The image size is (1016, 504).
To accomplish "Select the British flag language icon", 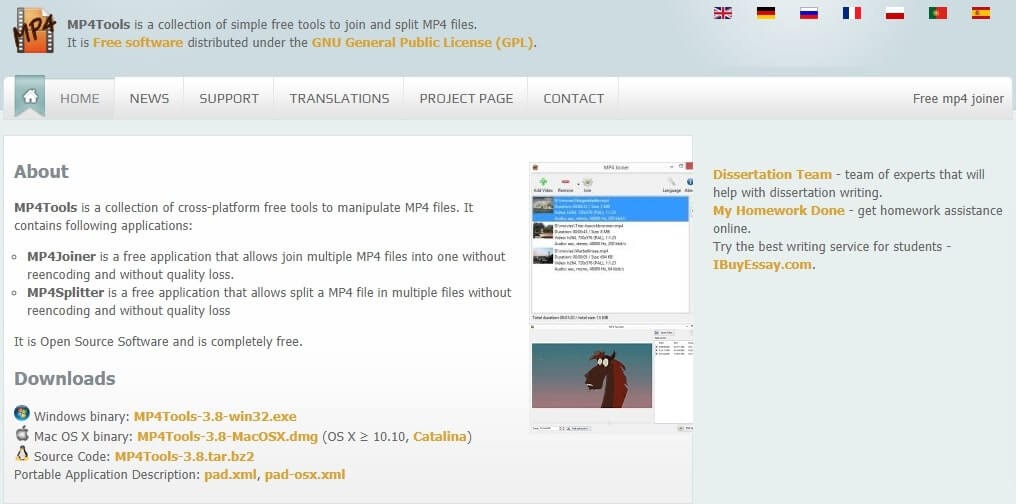I will [x=722, y=13].
